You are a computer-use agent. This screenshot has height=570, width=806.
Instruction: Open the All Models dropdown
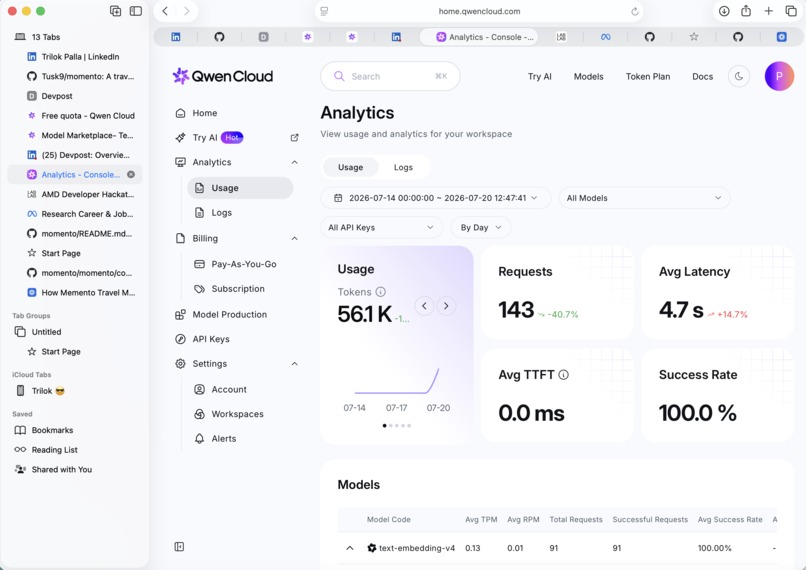(645, 198)
